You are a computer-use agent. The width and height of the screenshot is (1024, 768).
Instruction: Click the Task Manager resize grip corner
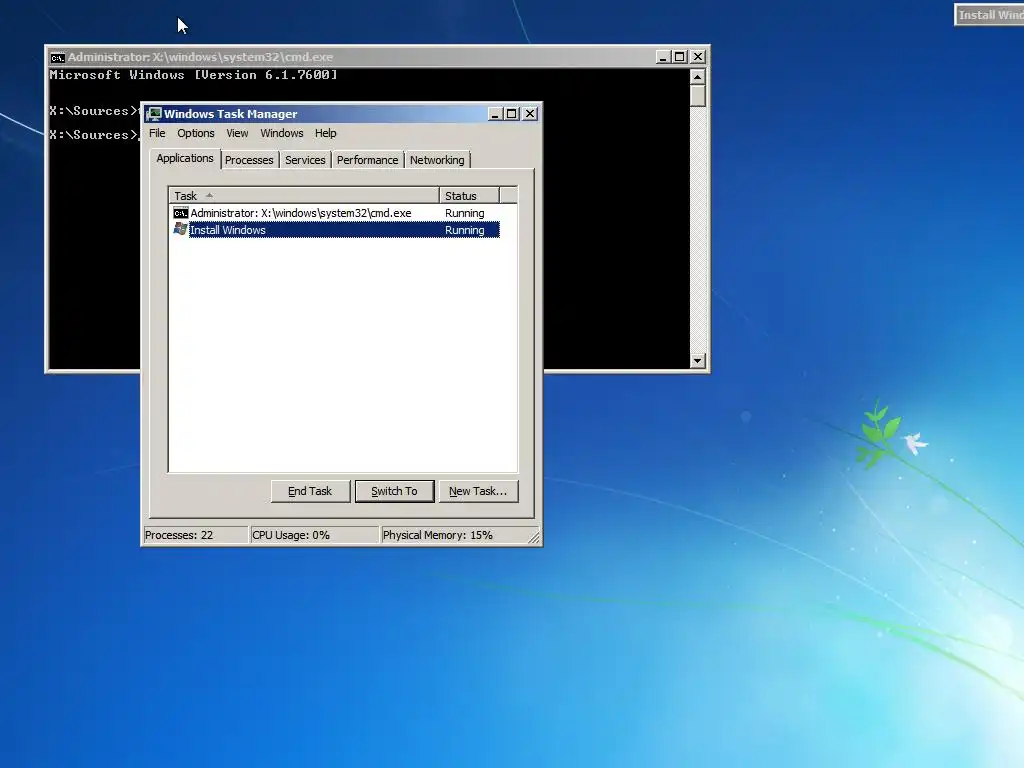tap(534, 537)
